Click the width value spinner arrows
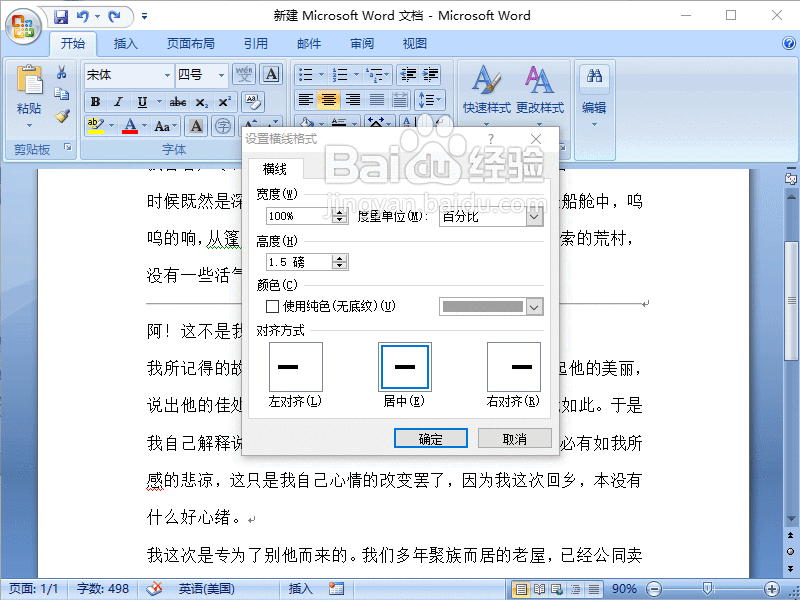Screen dimensions: 800x600 [x=340, y=216]
